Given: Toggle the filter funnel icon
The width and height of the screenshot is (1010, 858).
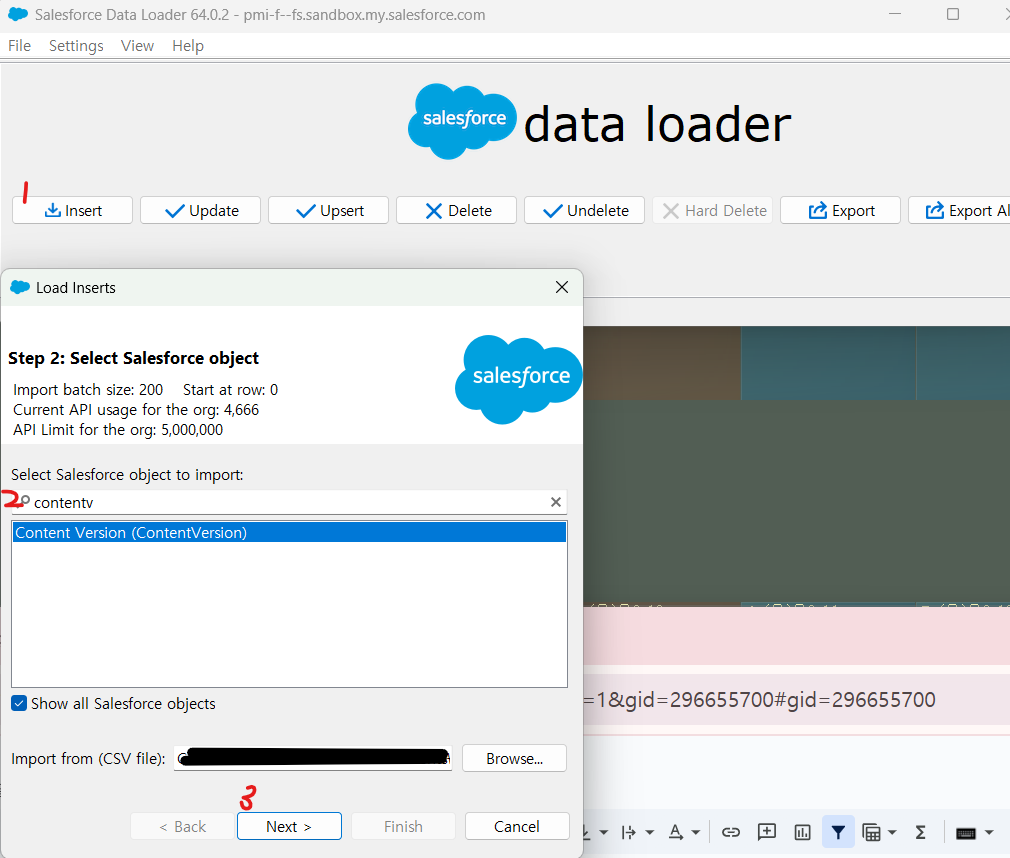Looking at the screenshot, I should pyautogui.click(x=838, y=832).
